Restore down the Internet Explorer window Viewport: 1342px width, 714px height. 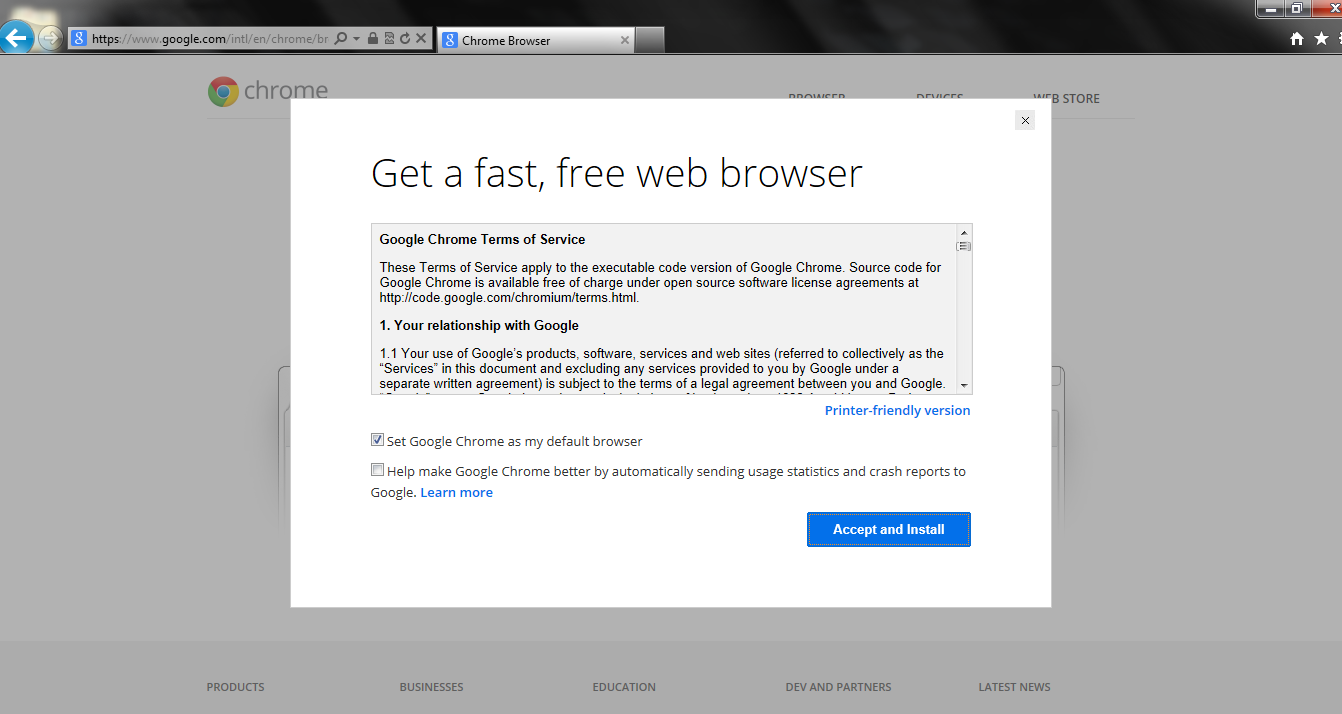(1296, 8)
